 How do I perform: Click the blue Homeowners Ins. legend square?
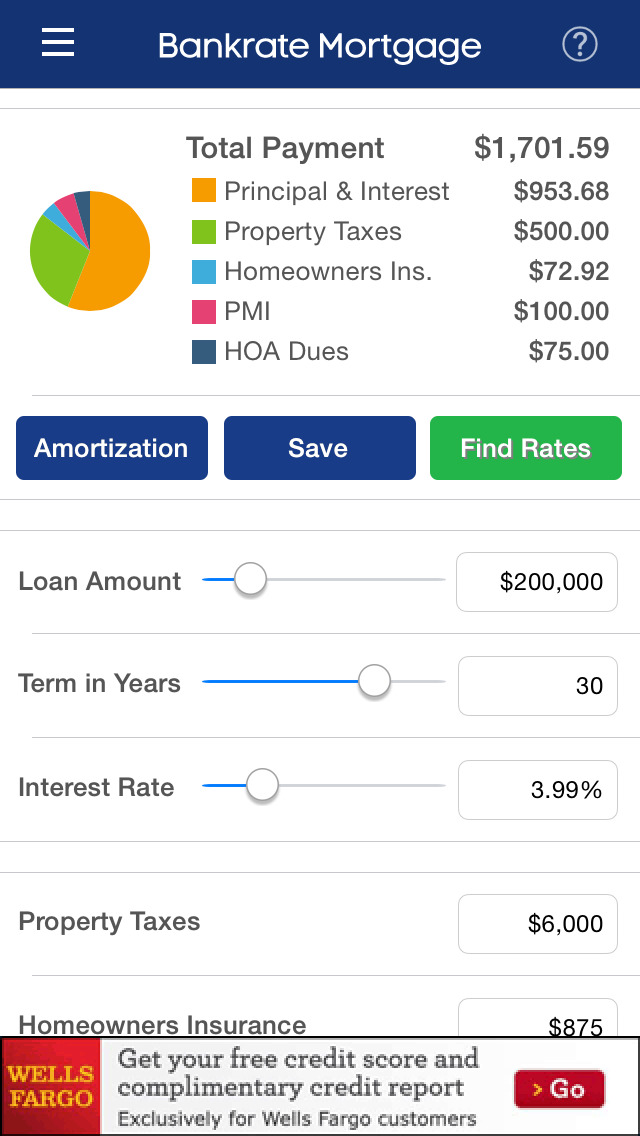pos(203,271)
